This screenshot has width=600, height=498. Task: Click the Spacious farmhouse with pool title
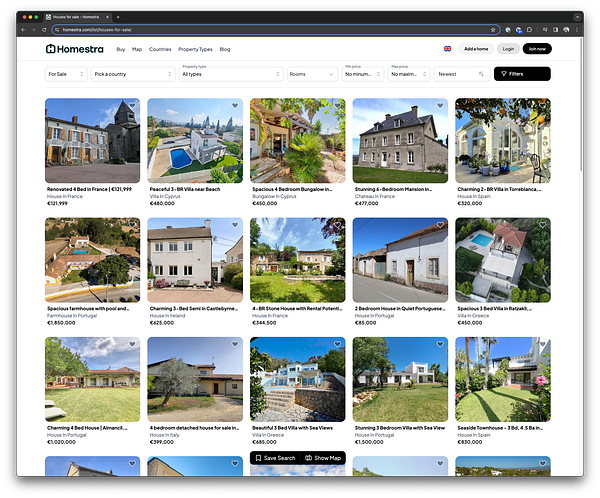pos(88,309)
